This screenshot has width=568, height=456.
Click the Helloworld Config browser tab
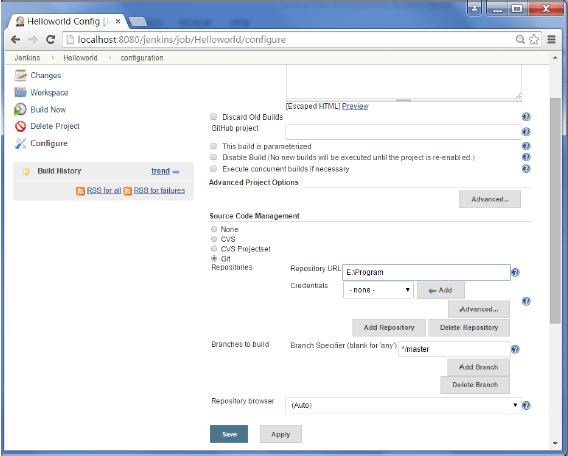(x=67, y=21)
